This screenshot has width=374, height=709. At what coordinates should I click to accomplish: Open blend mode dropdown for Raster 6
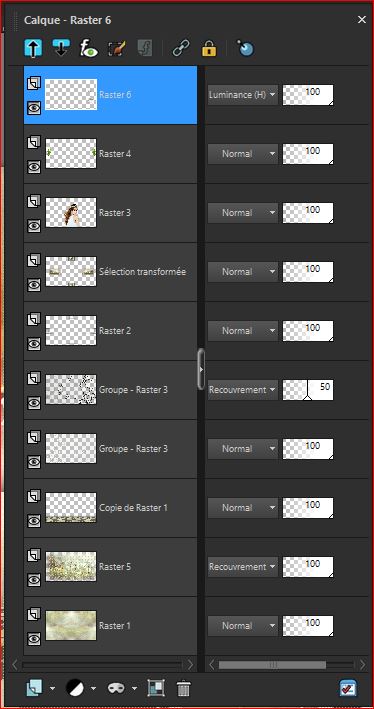click(x=243, y=95)
